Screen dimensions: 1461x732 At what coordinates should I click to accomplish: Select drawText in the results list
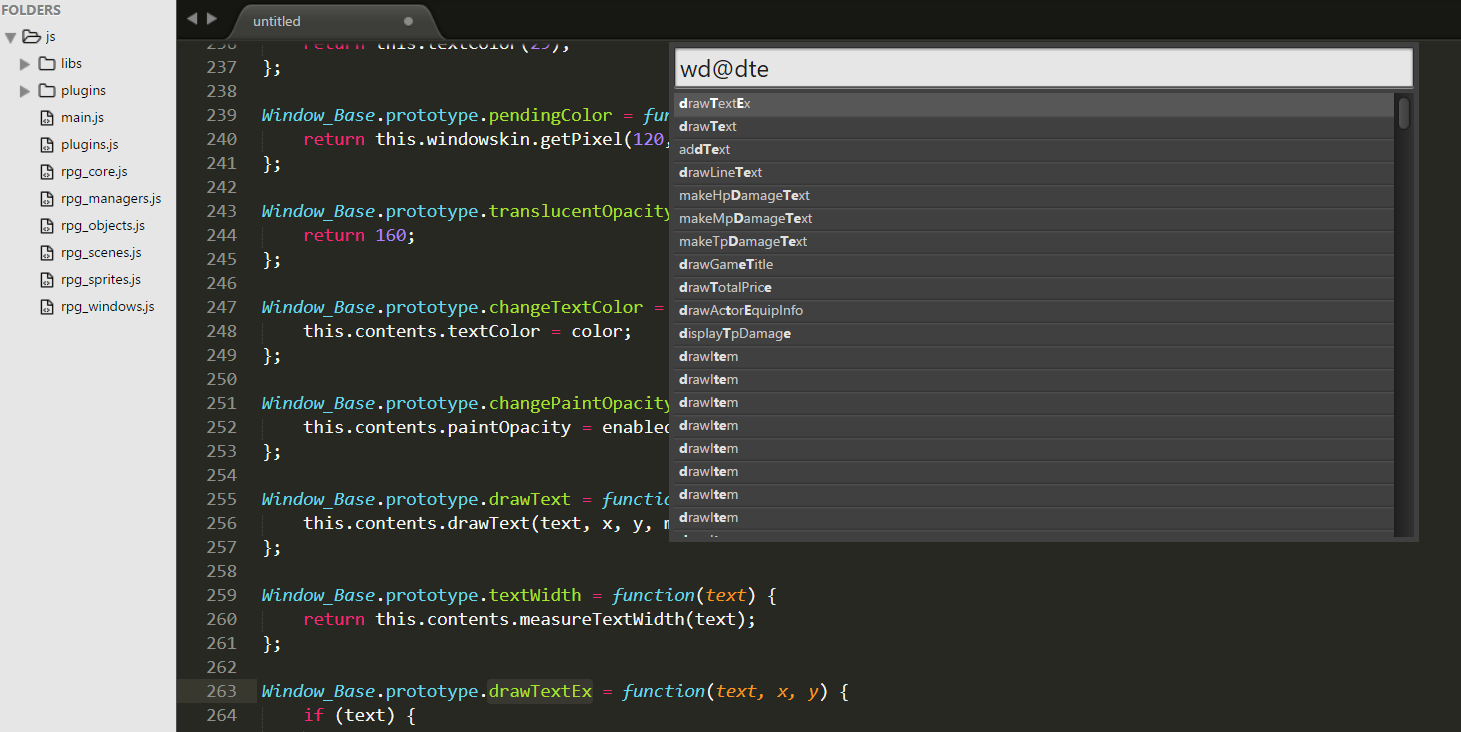[x=1034, y=127]
